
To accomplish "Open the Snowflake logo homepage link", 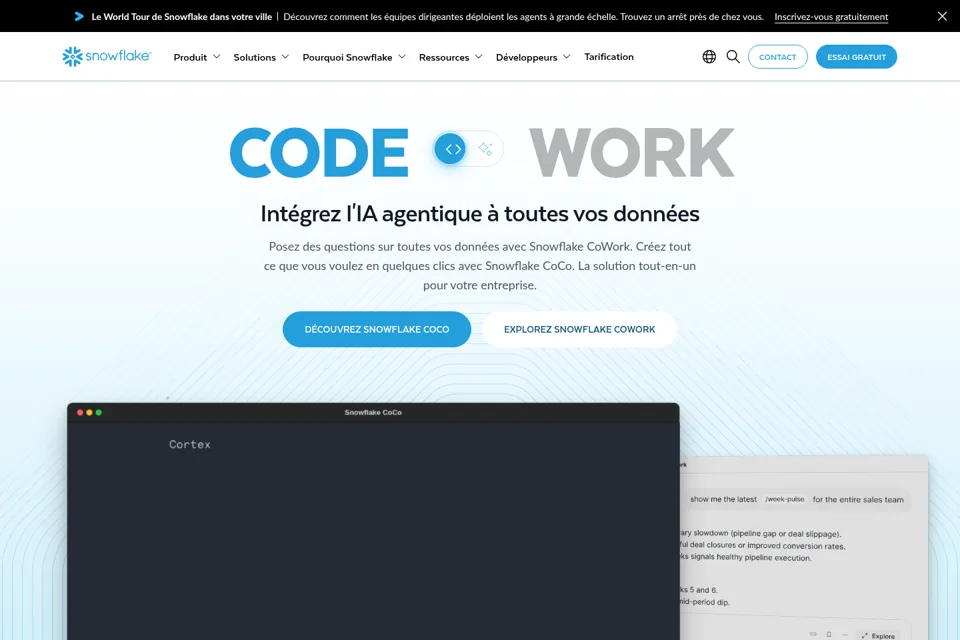I will 107,56.
